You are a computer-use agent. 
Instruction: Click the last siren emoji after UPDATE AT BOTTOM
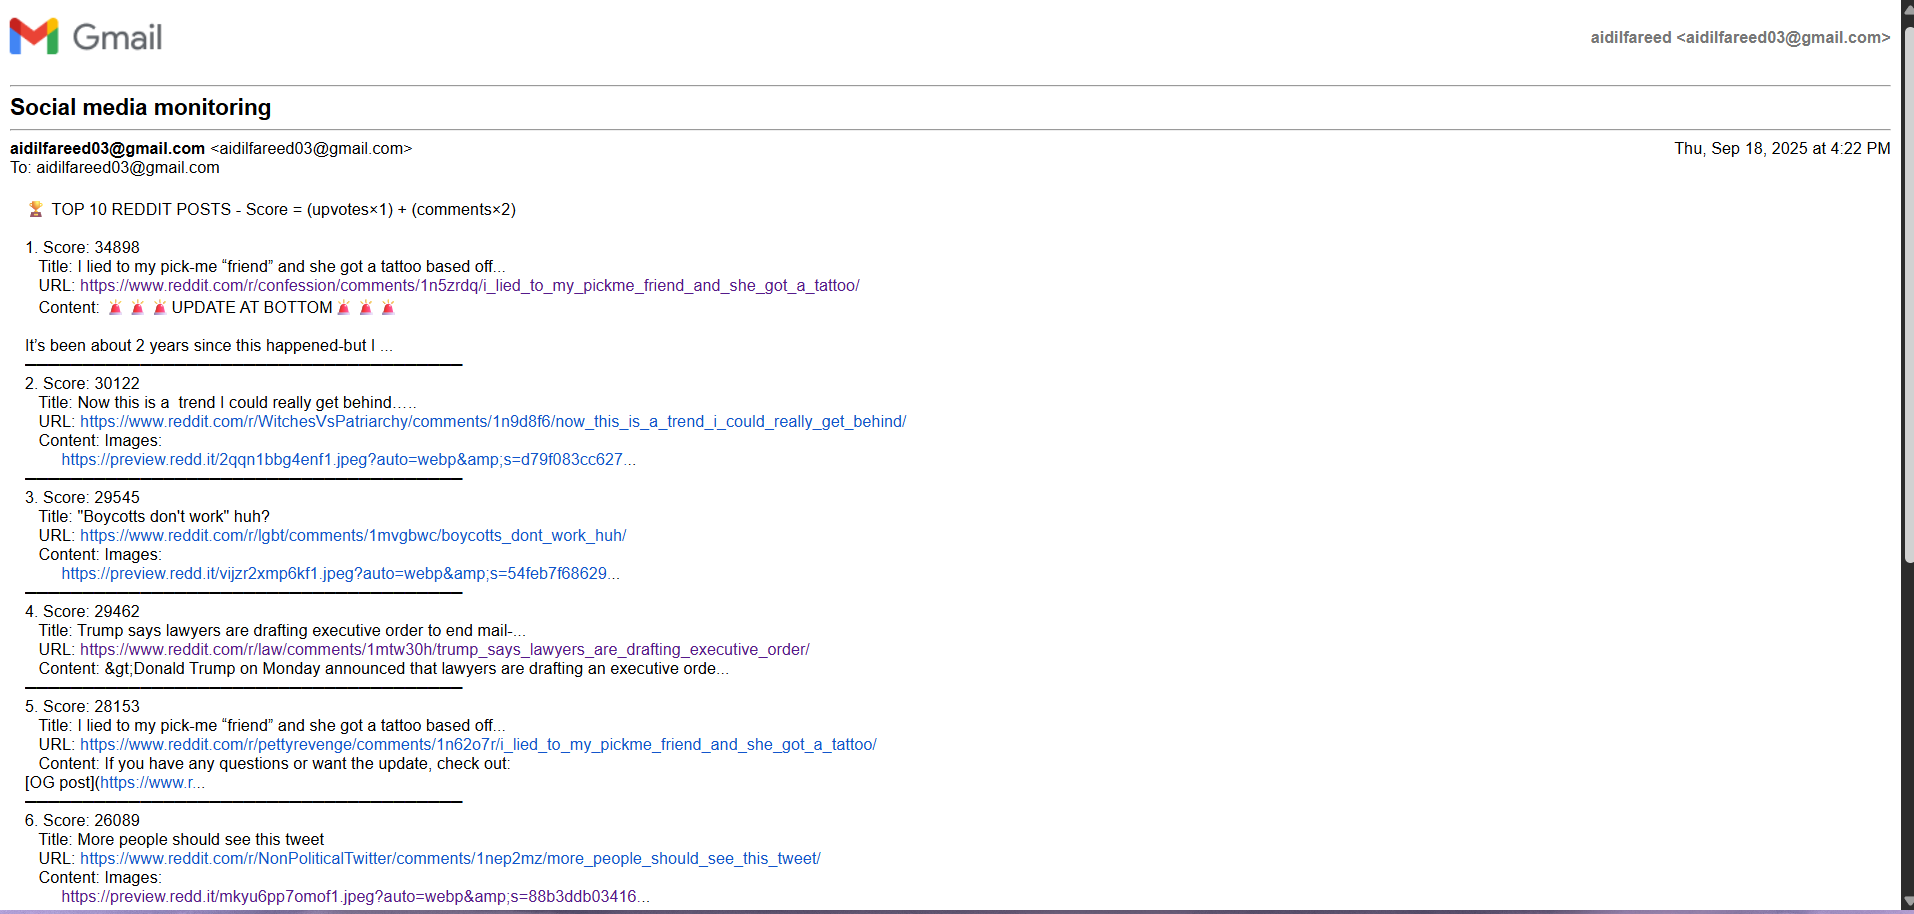(x=388, y=308)
